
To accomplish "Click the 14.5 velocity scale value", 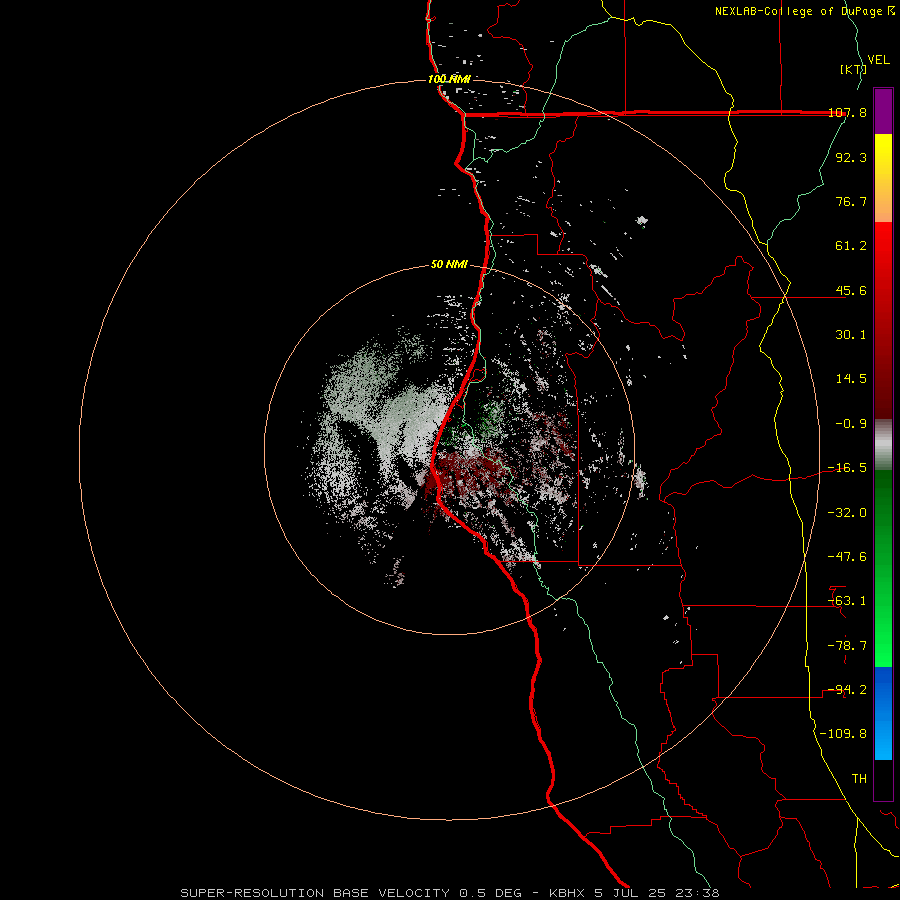I will pyautogui.click(x=851, y=379).
